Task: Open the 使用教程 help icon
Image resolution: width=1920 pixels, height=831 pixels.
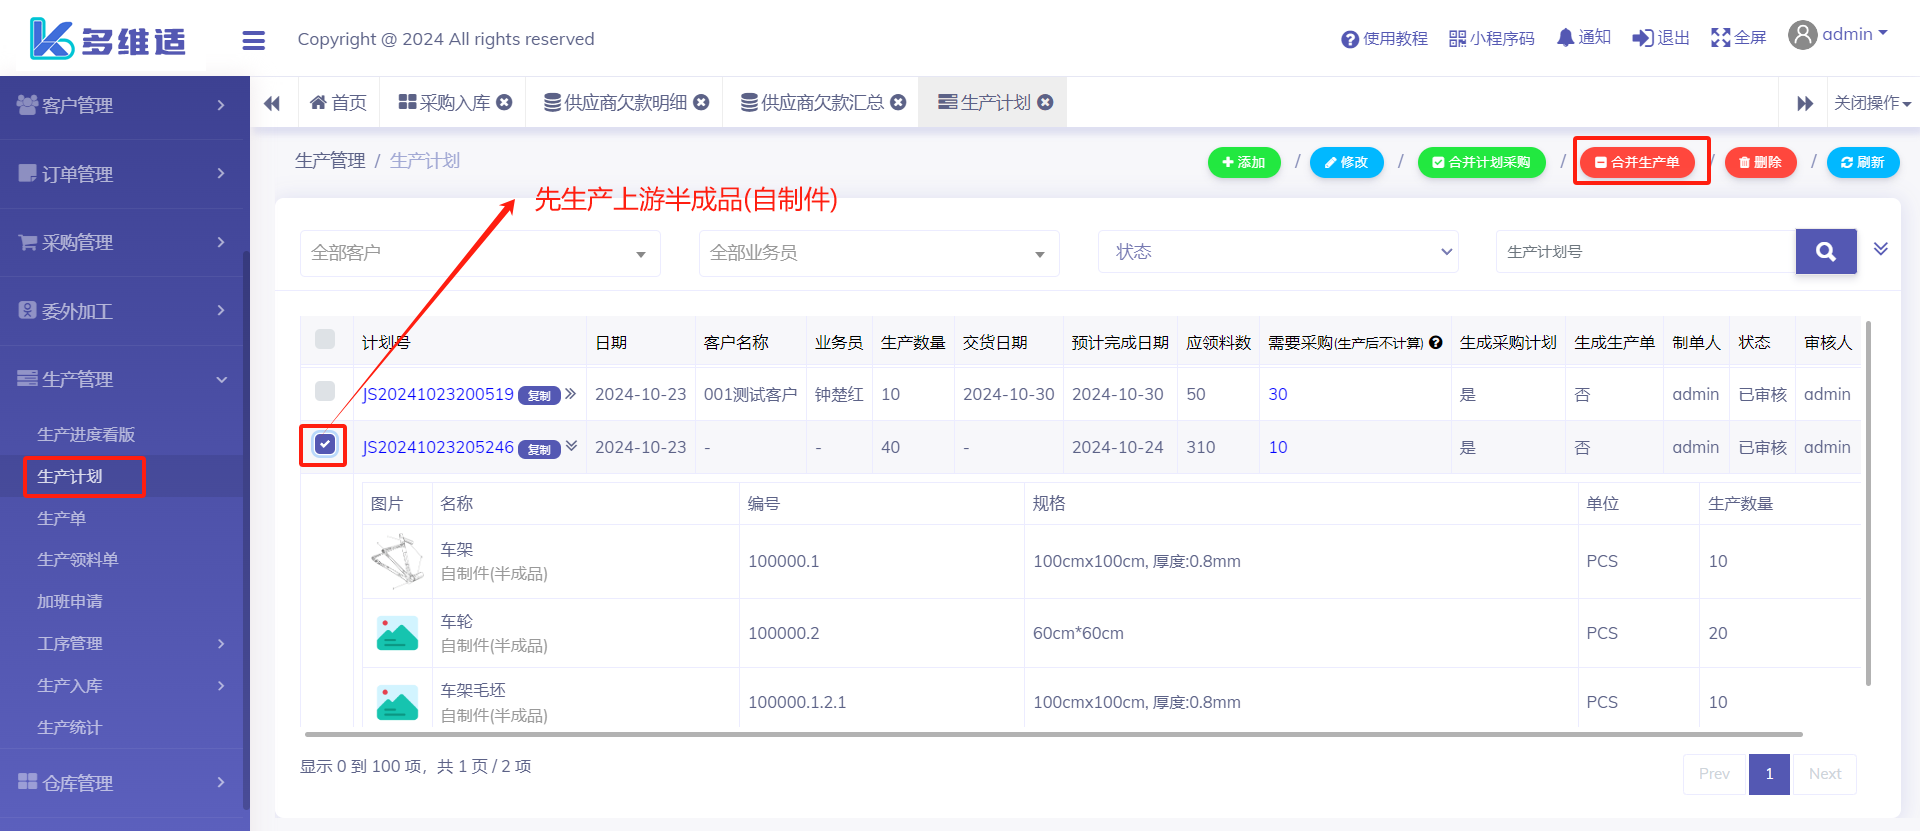Action: (x=1350, y=39)
